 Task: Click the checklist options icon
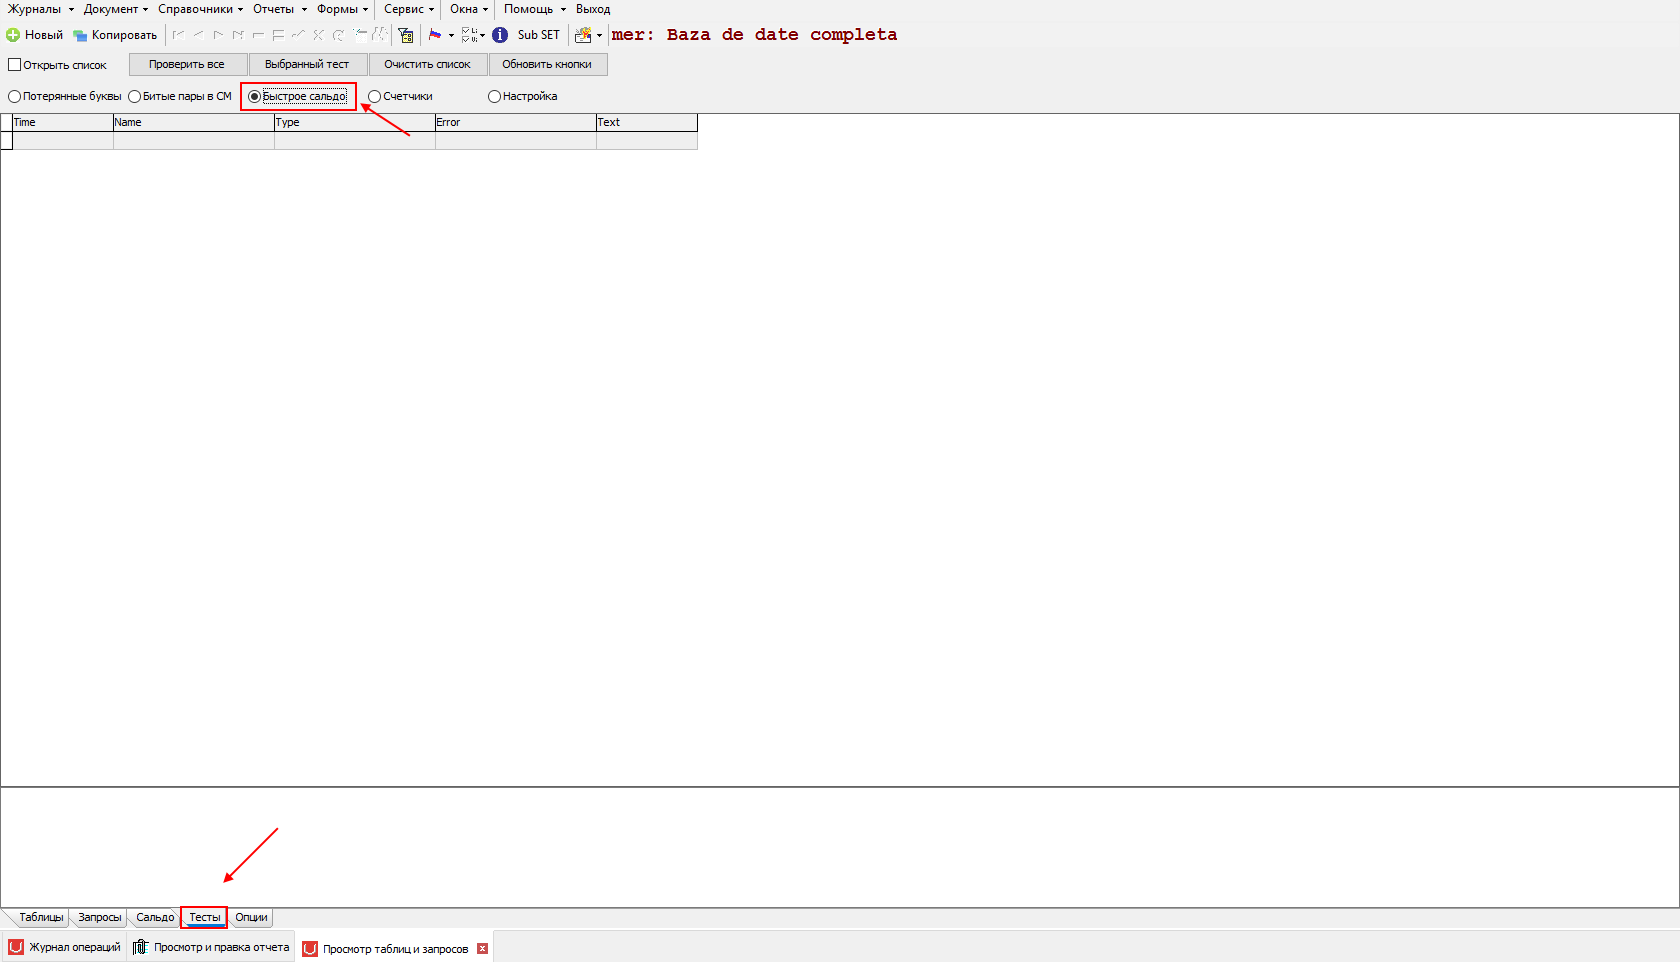click(x=468, y=35)
